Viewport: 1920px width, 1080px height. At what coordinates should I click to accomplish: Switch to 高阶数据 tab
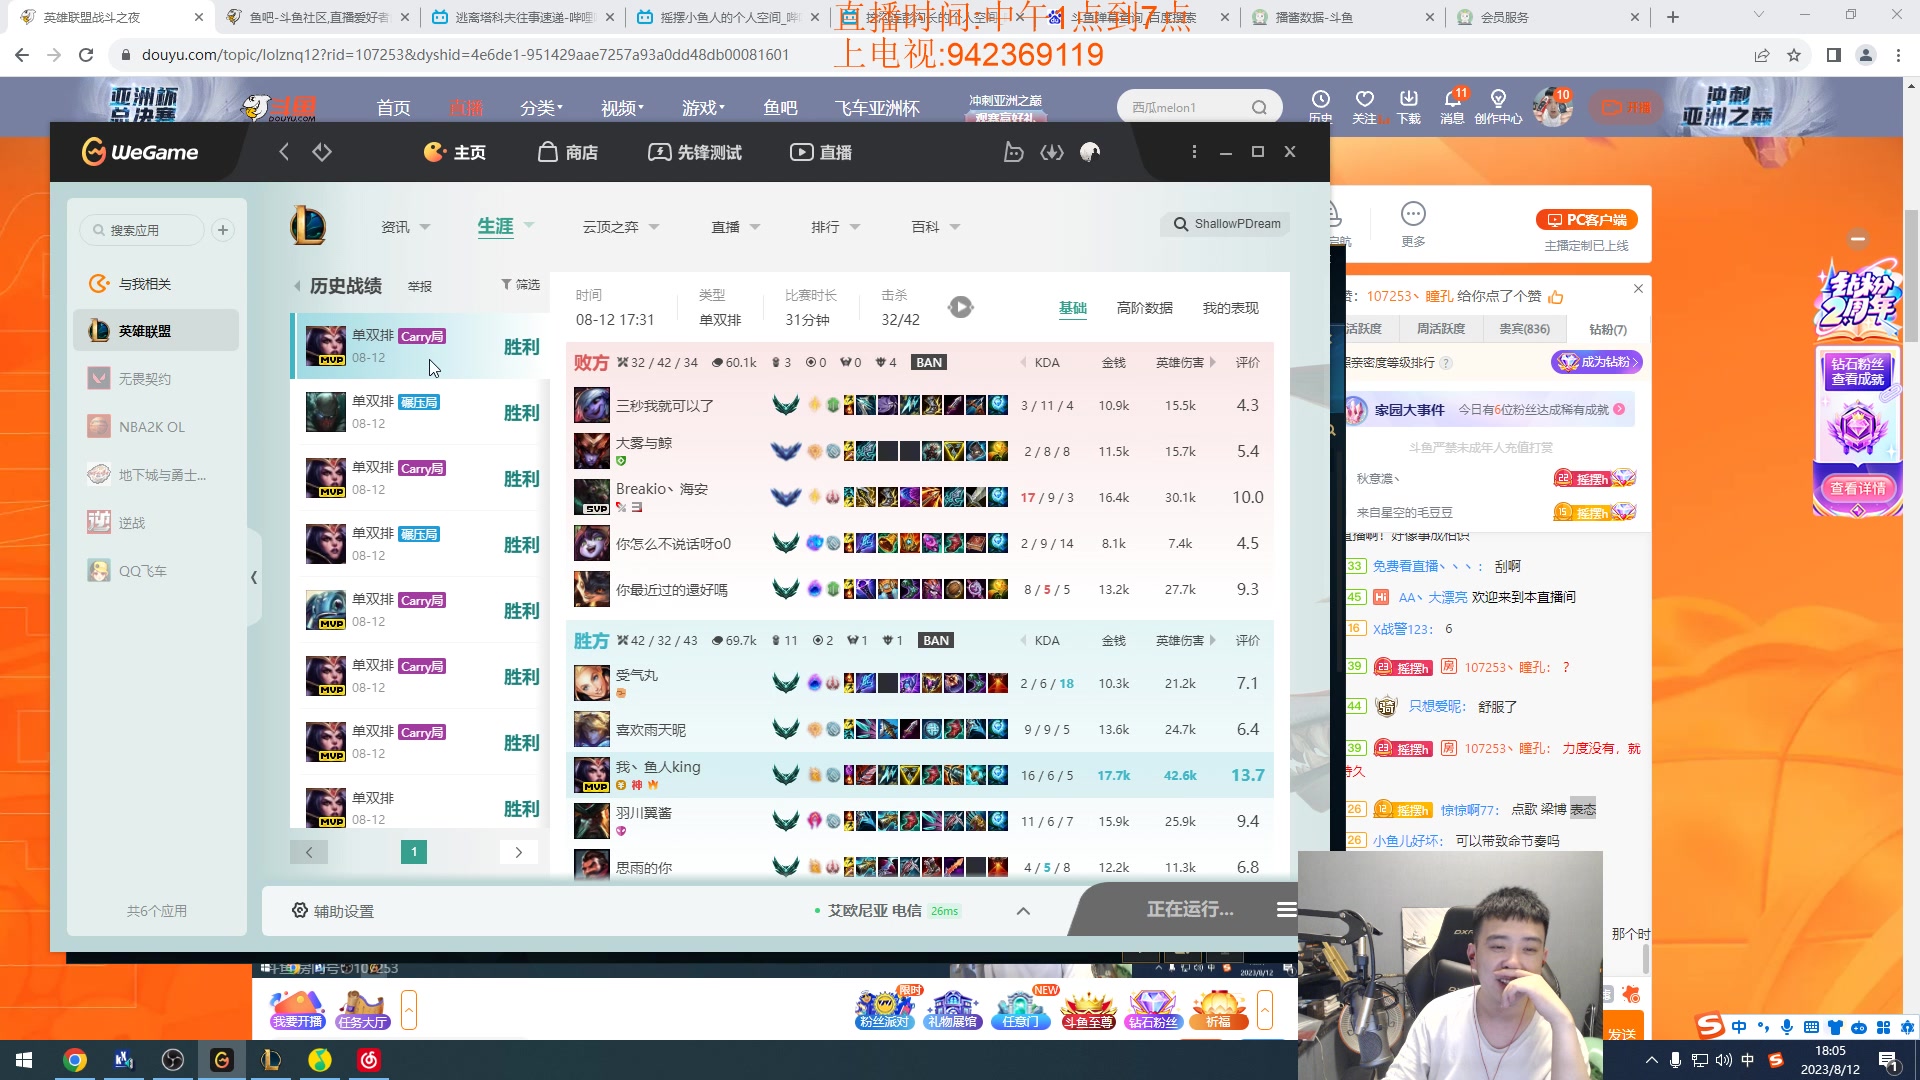point(1144,308)
